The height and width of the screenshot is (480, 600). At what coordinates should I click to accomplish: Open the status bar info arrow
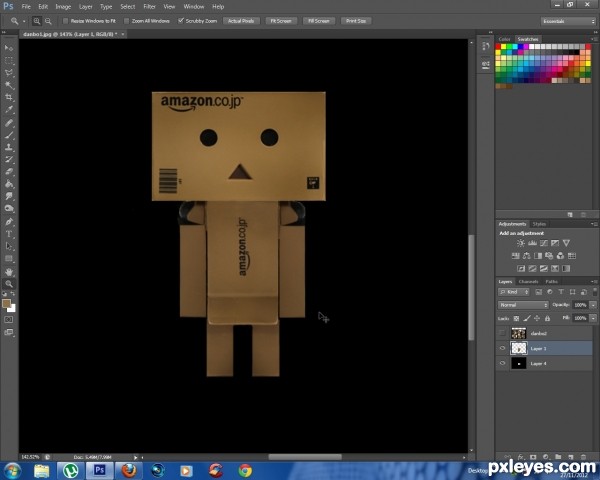[x=135, y=457]
